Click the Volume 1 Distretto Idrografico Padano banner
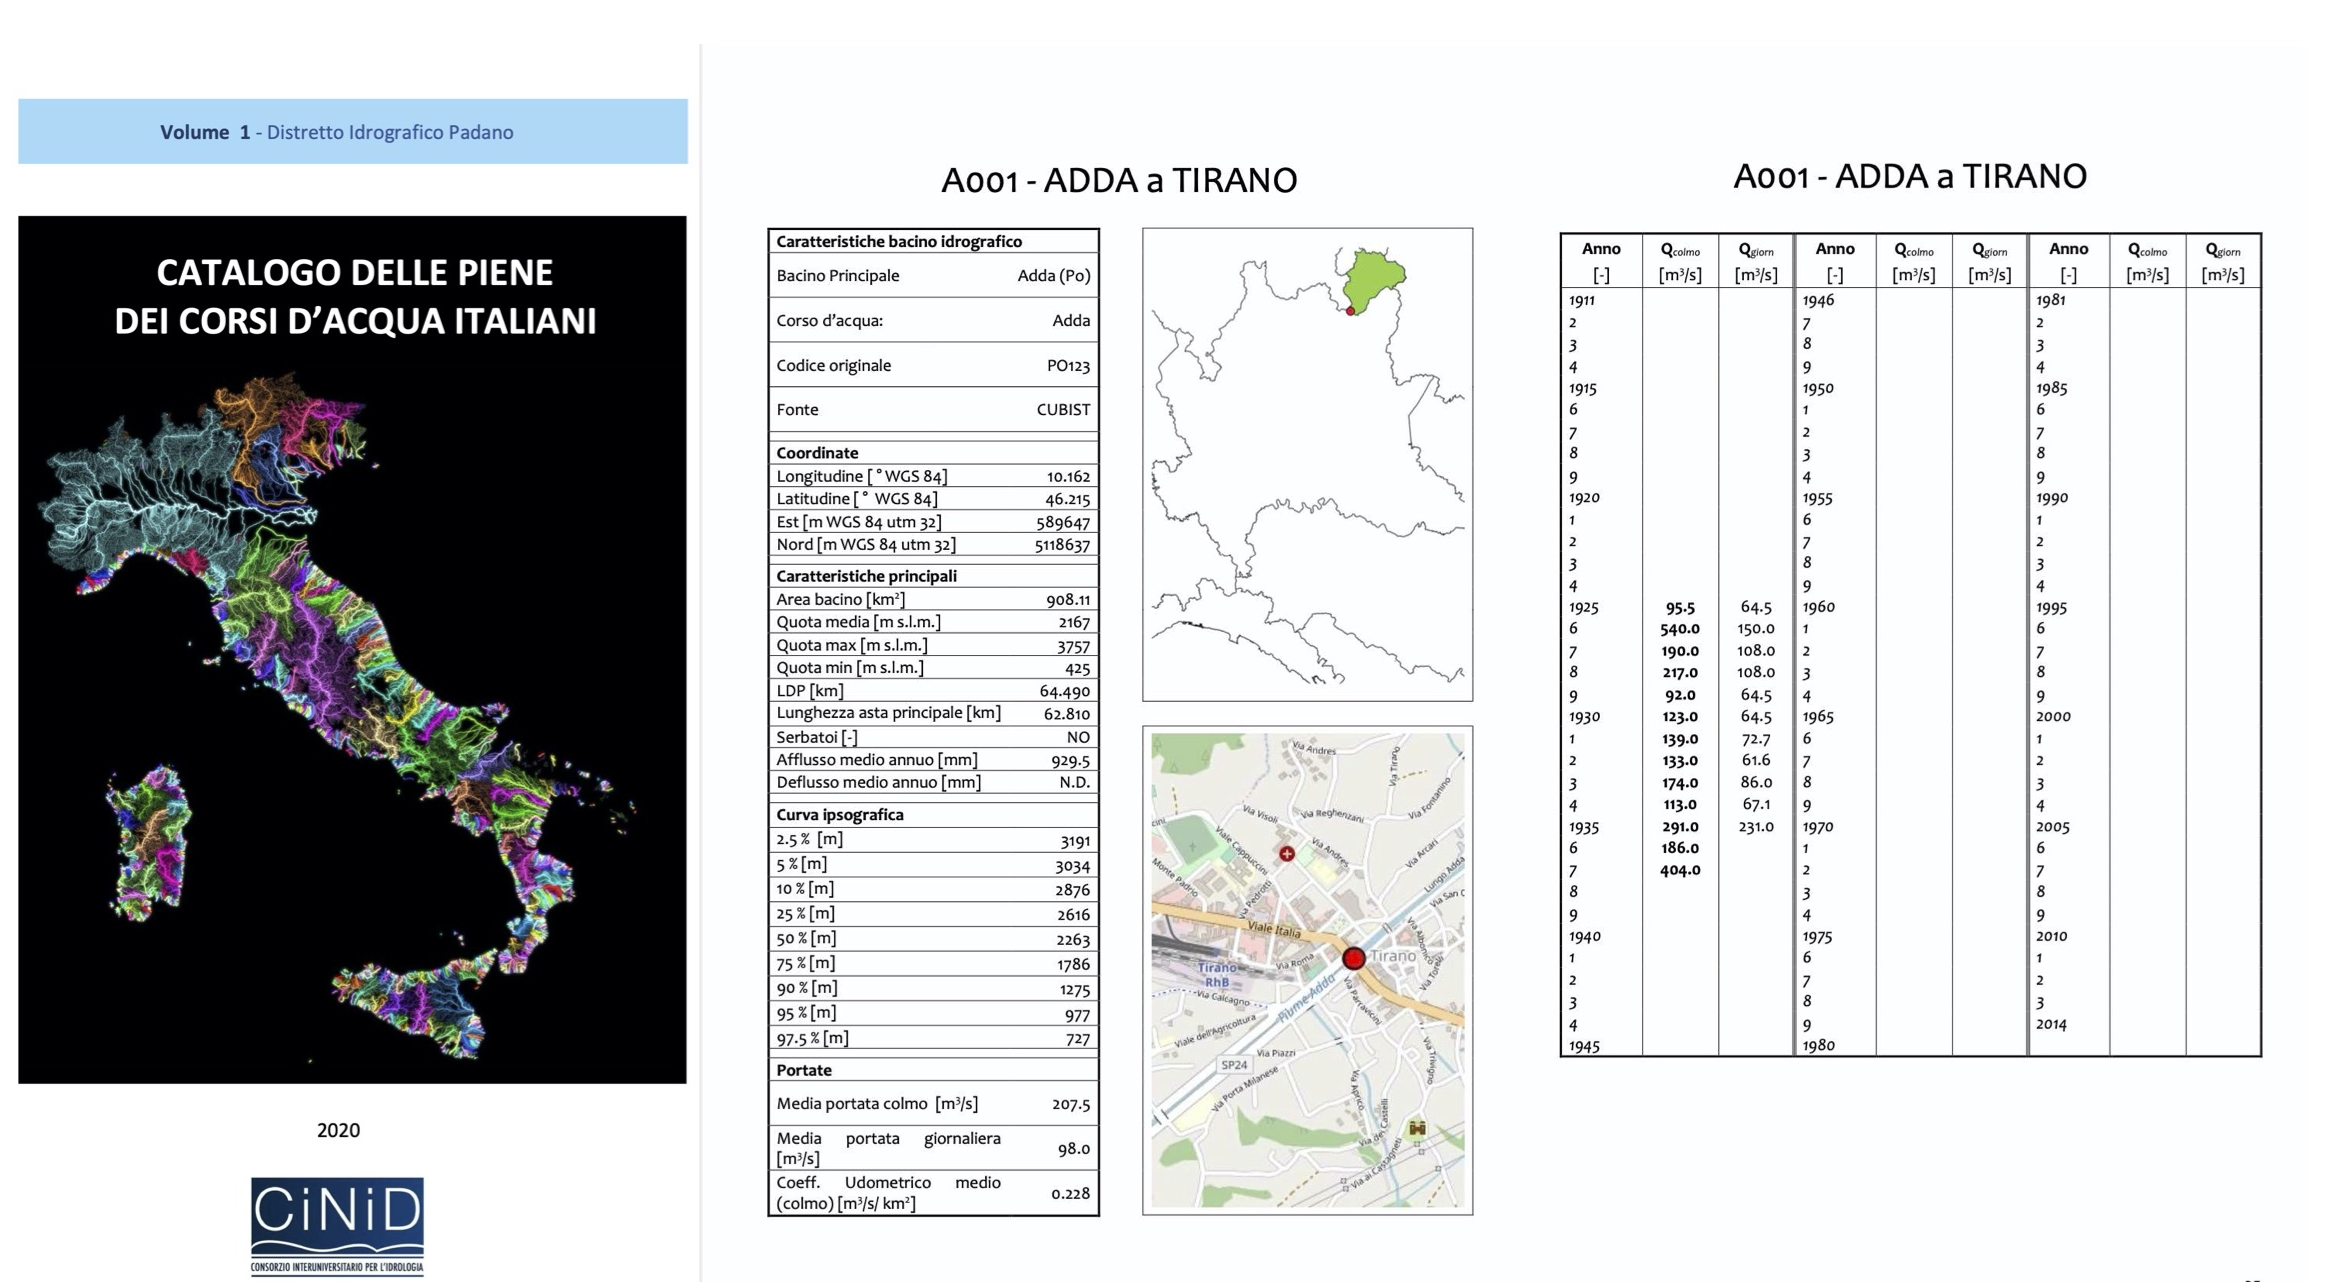The image size is (2334, 1282). click(x=353, y=131)
